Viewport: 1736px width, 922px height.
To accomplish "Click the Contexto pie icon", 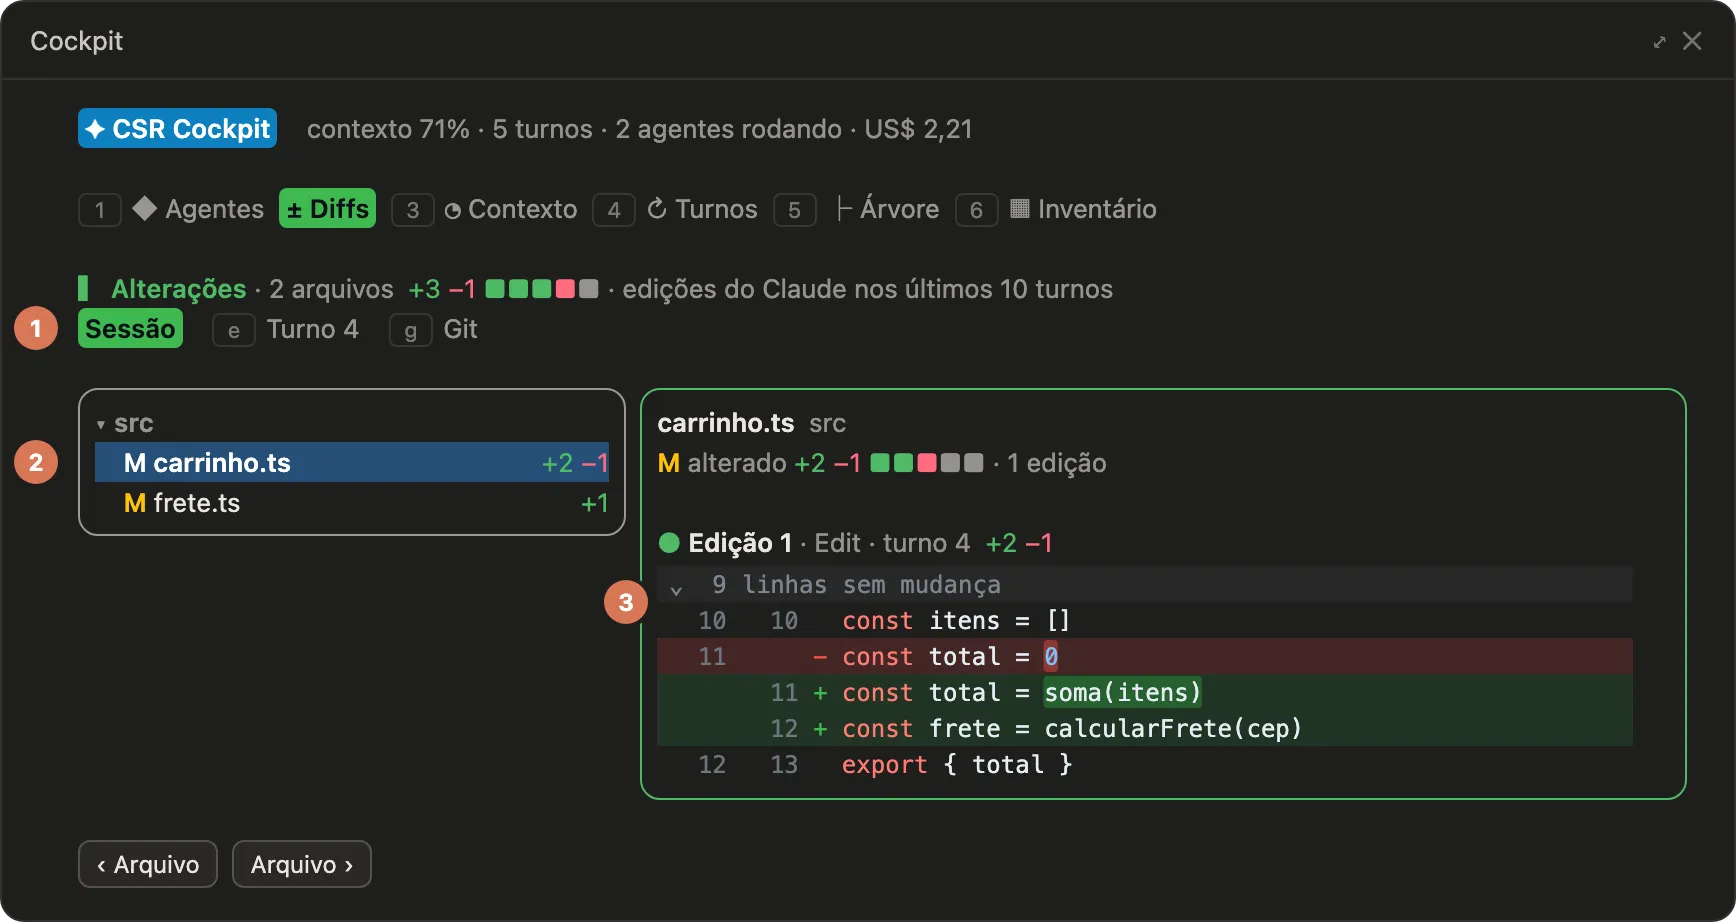I will [x=453, y=210].
